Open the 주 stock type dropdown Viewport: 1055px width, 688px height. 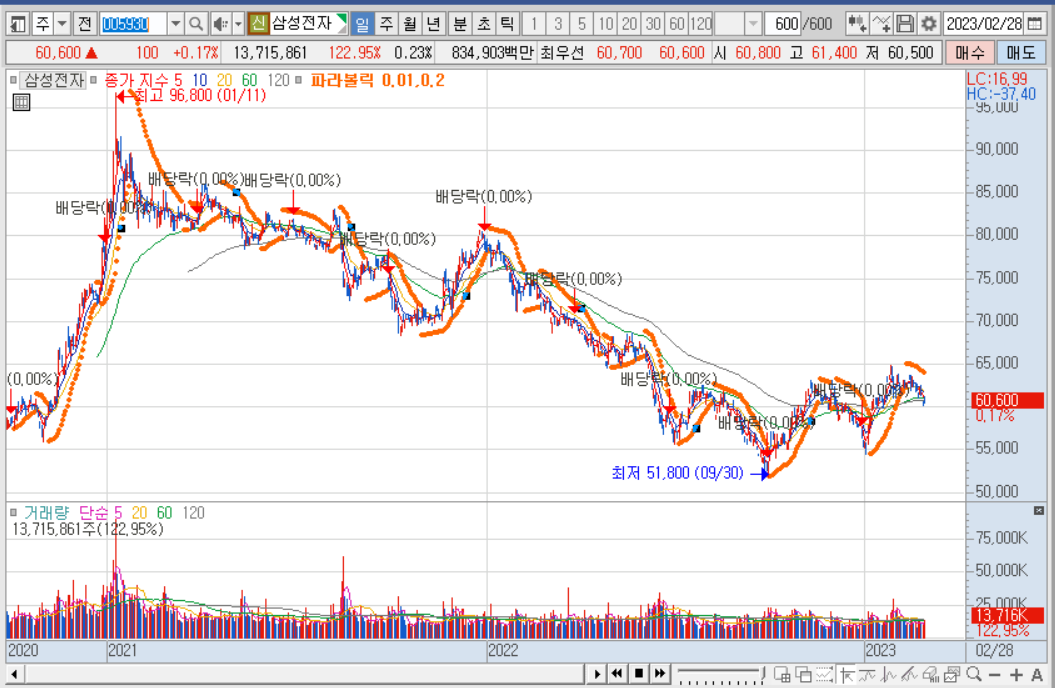(x=62, y=24)
